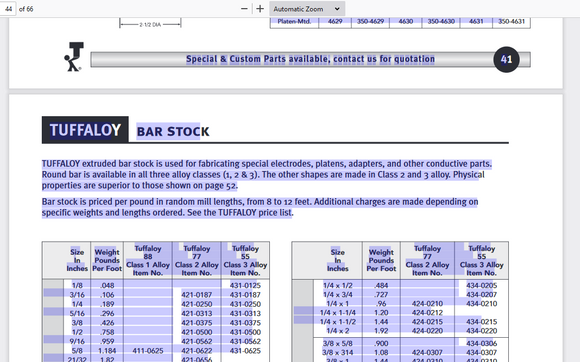Click the weight .296 cell

point(107,313)
